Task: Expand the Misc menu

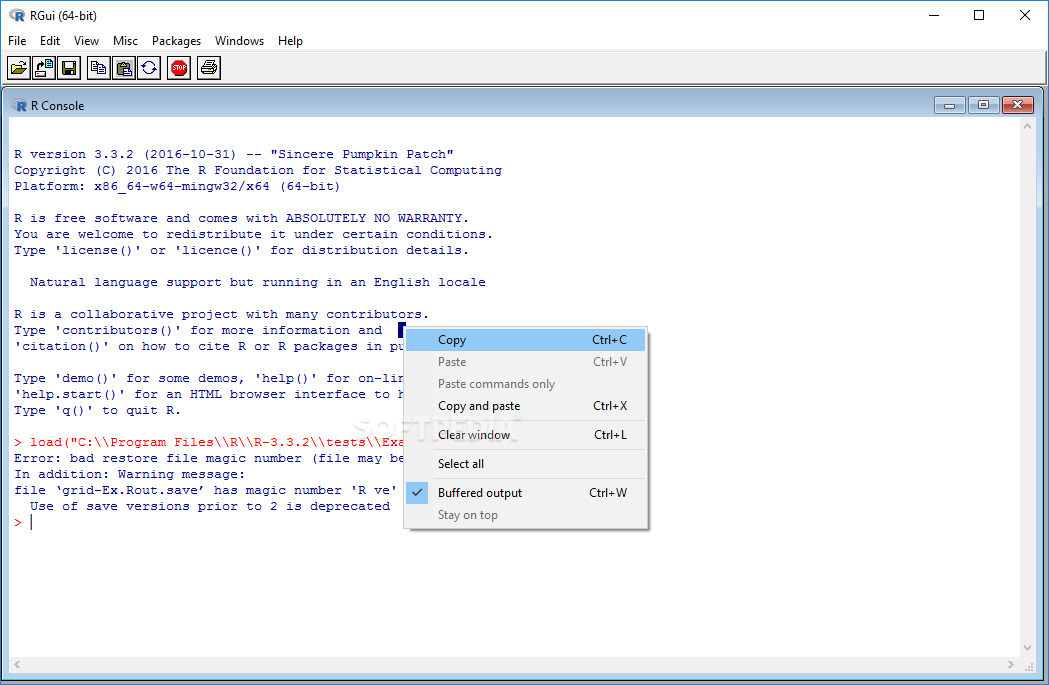Action: pyautogui.click(x=126, y=41)
